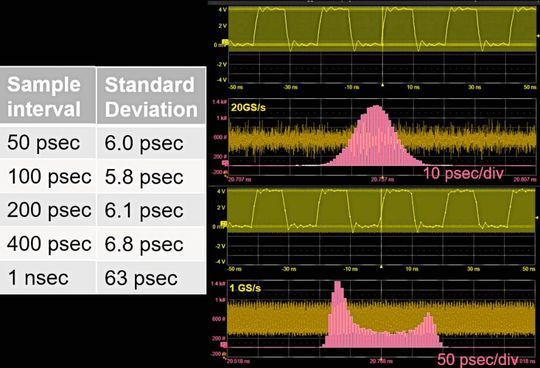Select the '6.1 psec' standard deviation cell
The image size is (540, 368).
click(x=151, y=210)
